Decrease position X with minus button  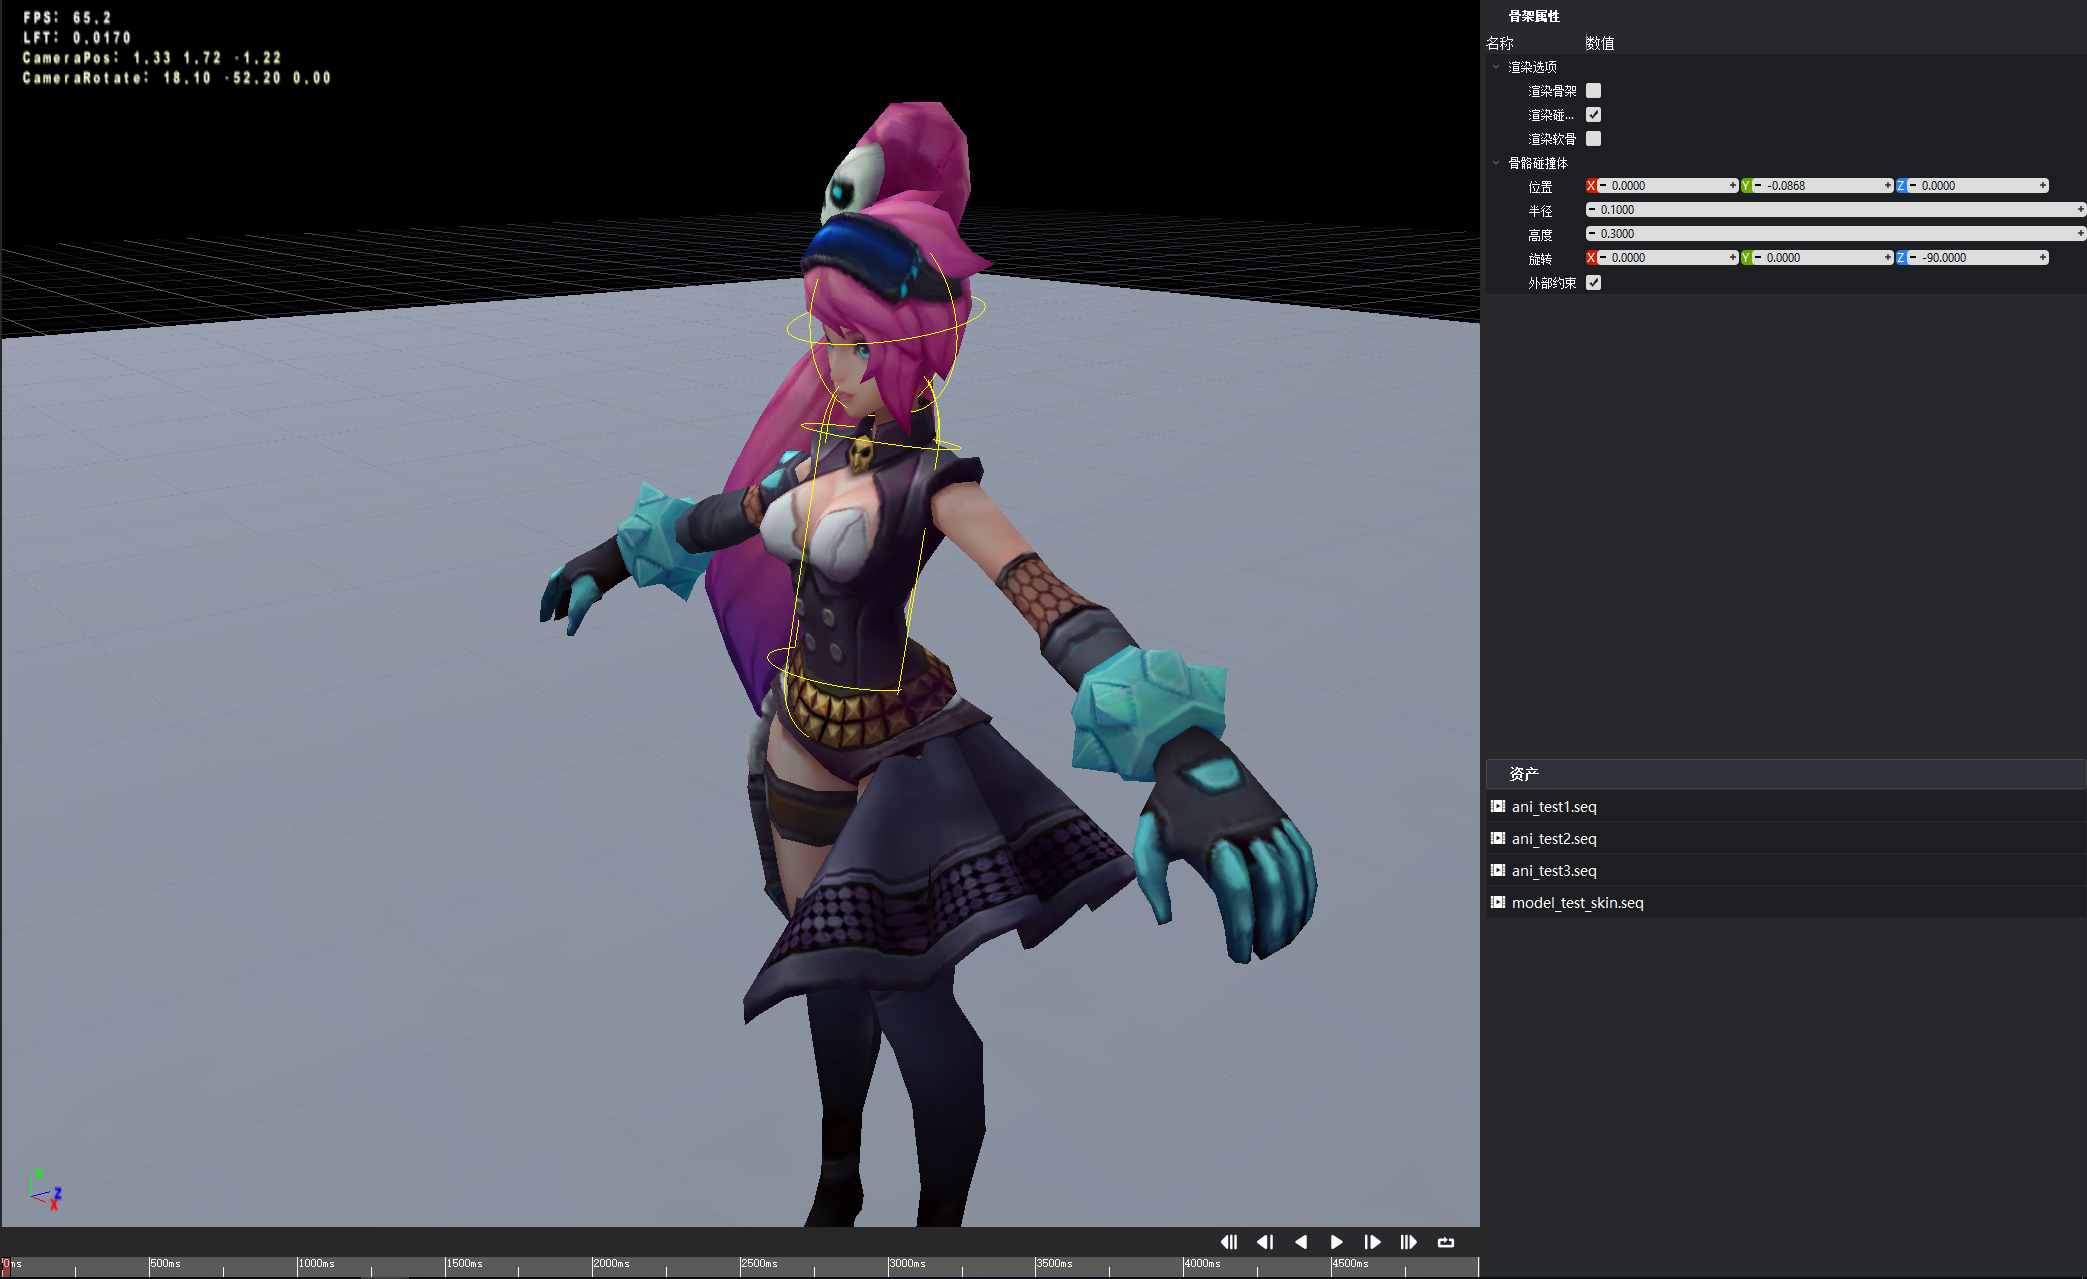[1603, 186]
